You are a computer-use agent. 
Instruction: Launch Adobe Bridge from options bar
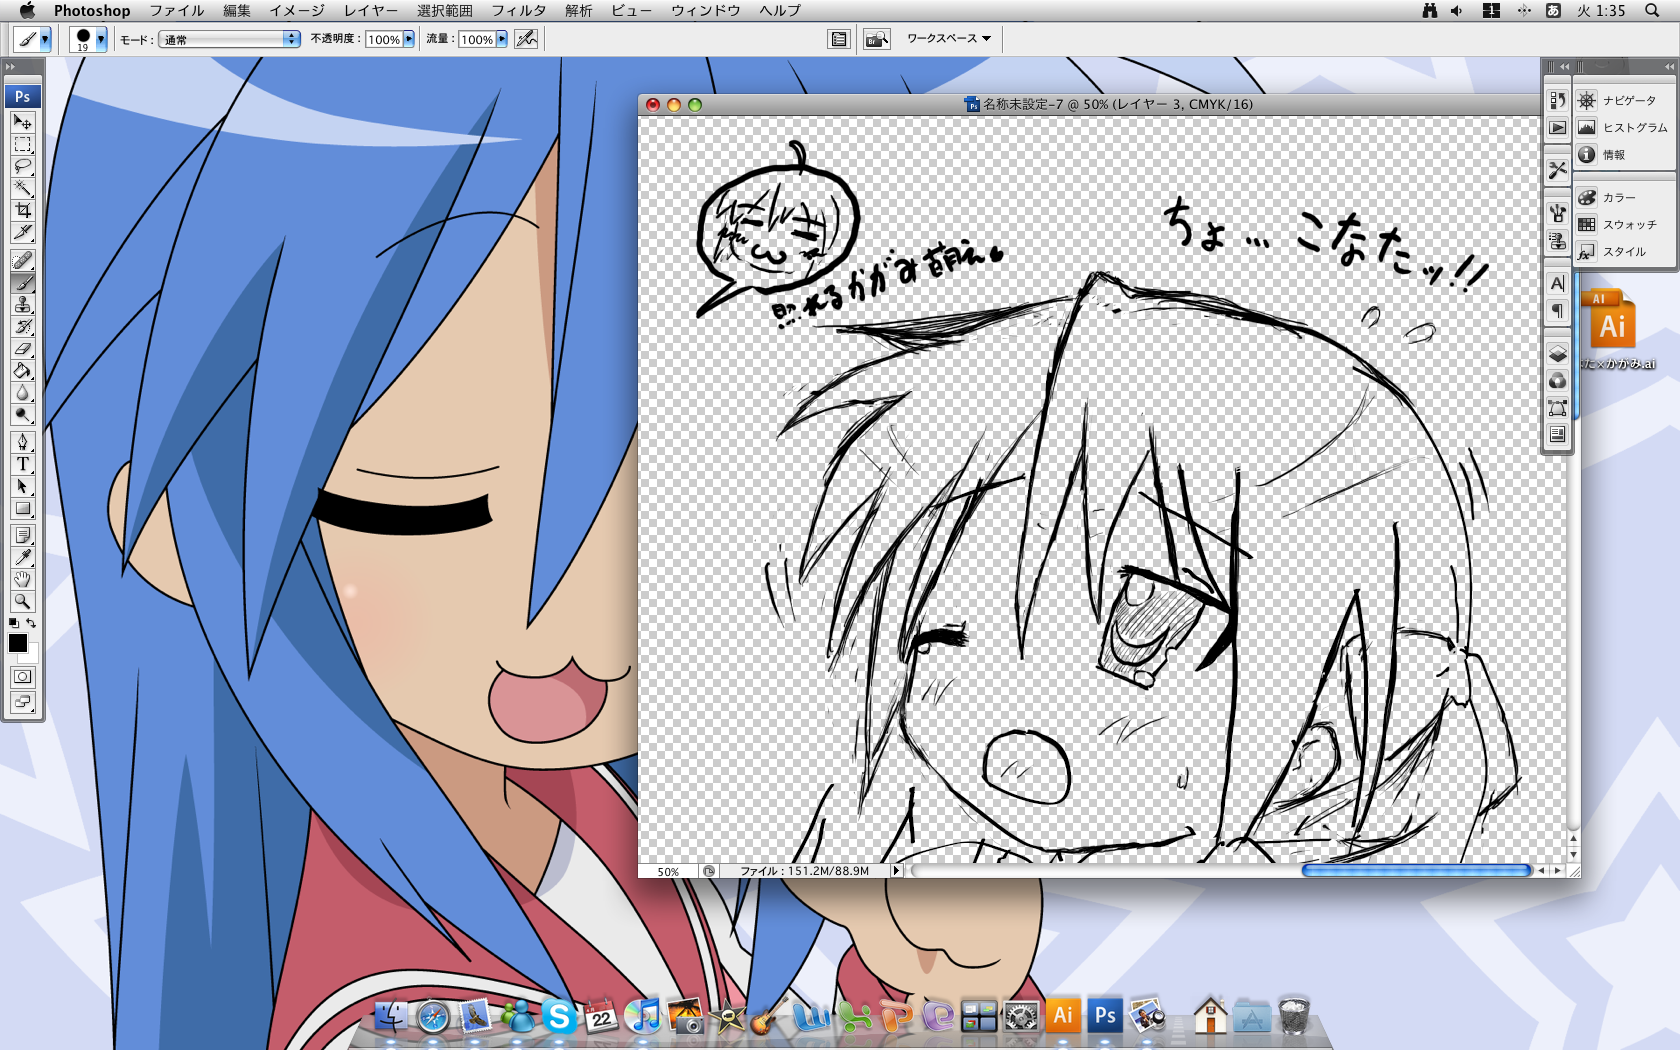coord(877,39)
